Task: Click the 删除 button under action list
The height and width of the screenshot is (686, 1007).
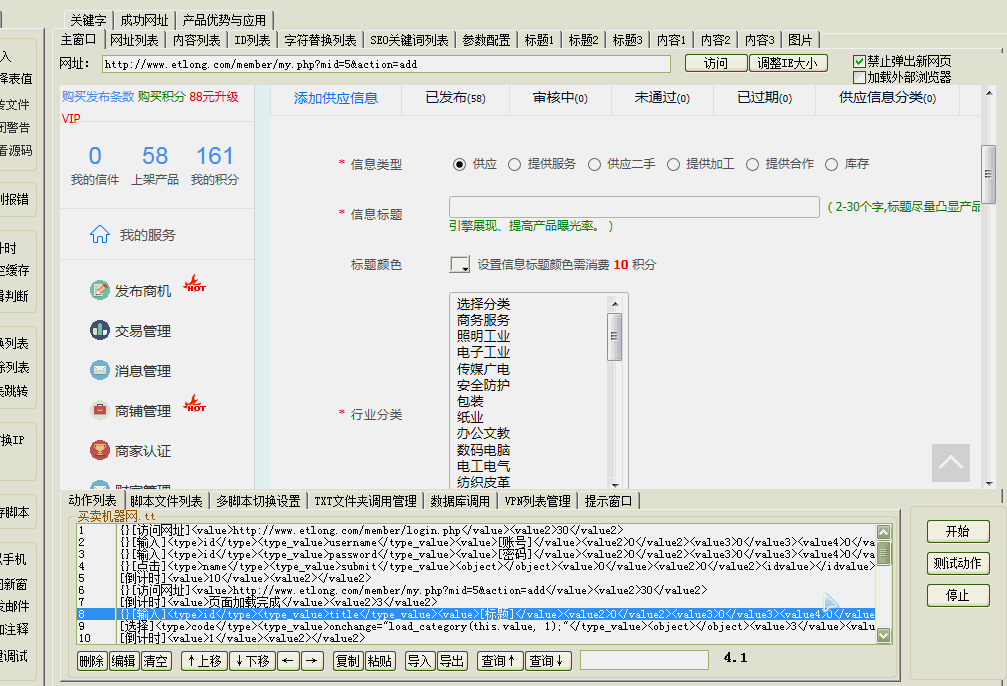Action: click(x=92, y=661)
